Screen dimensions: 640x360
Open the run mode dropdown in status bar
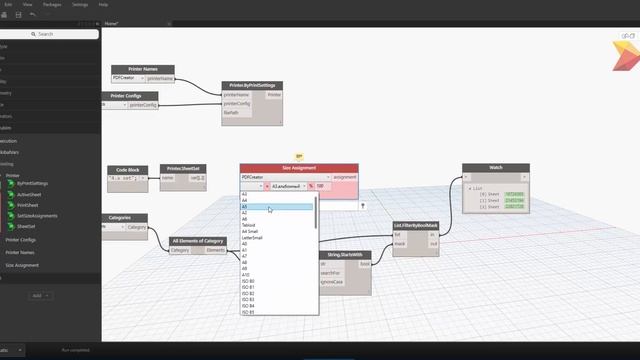11,350
